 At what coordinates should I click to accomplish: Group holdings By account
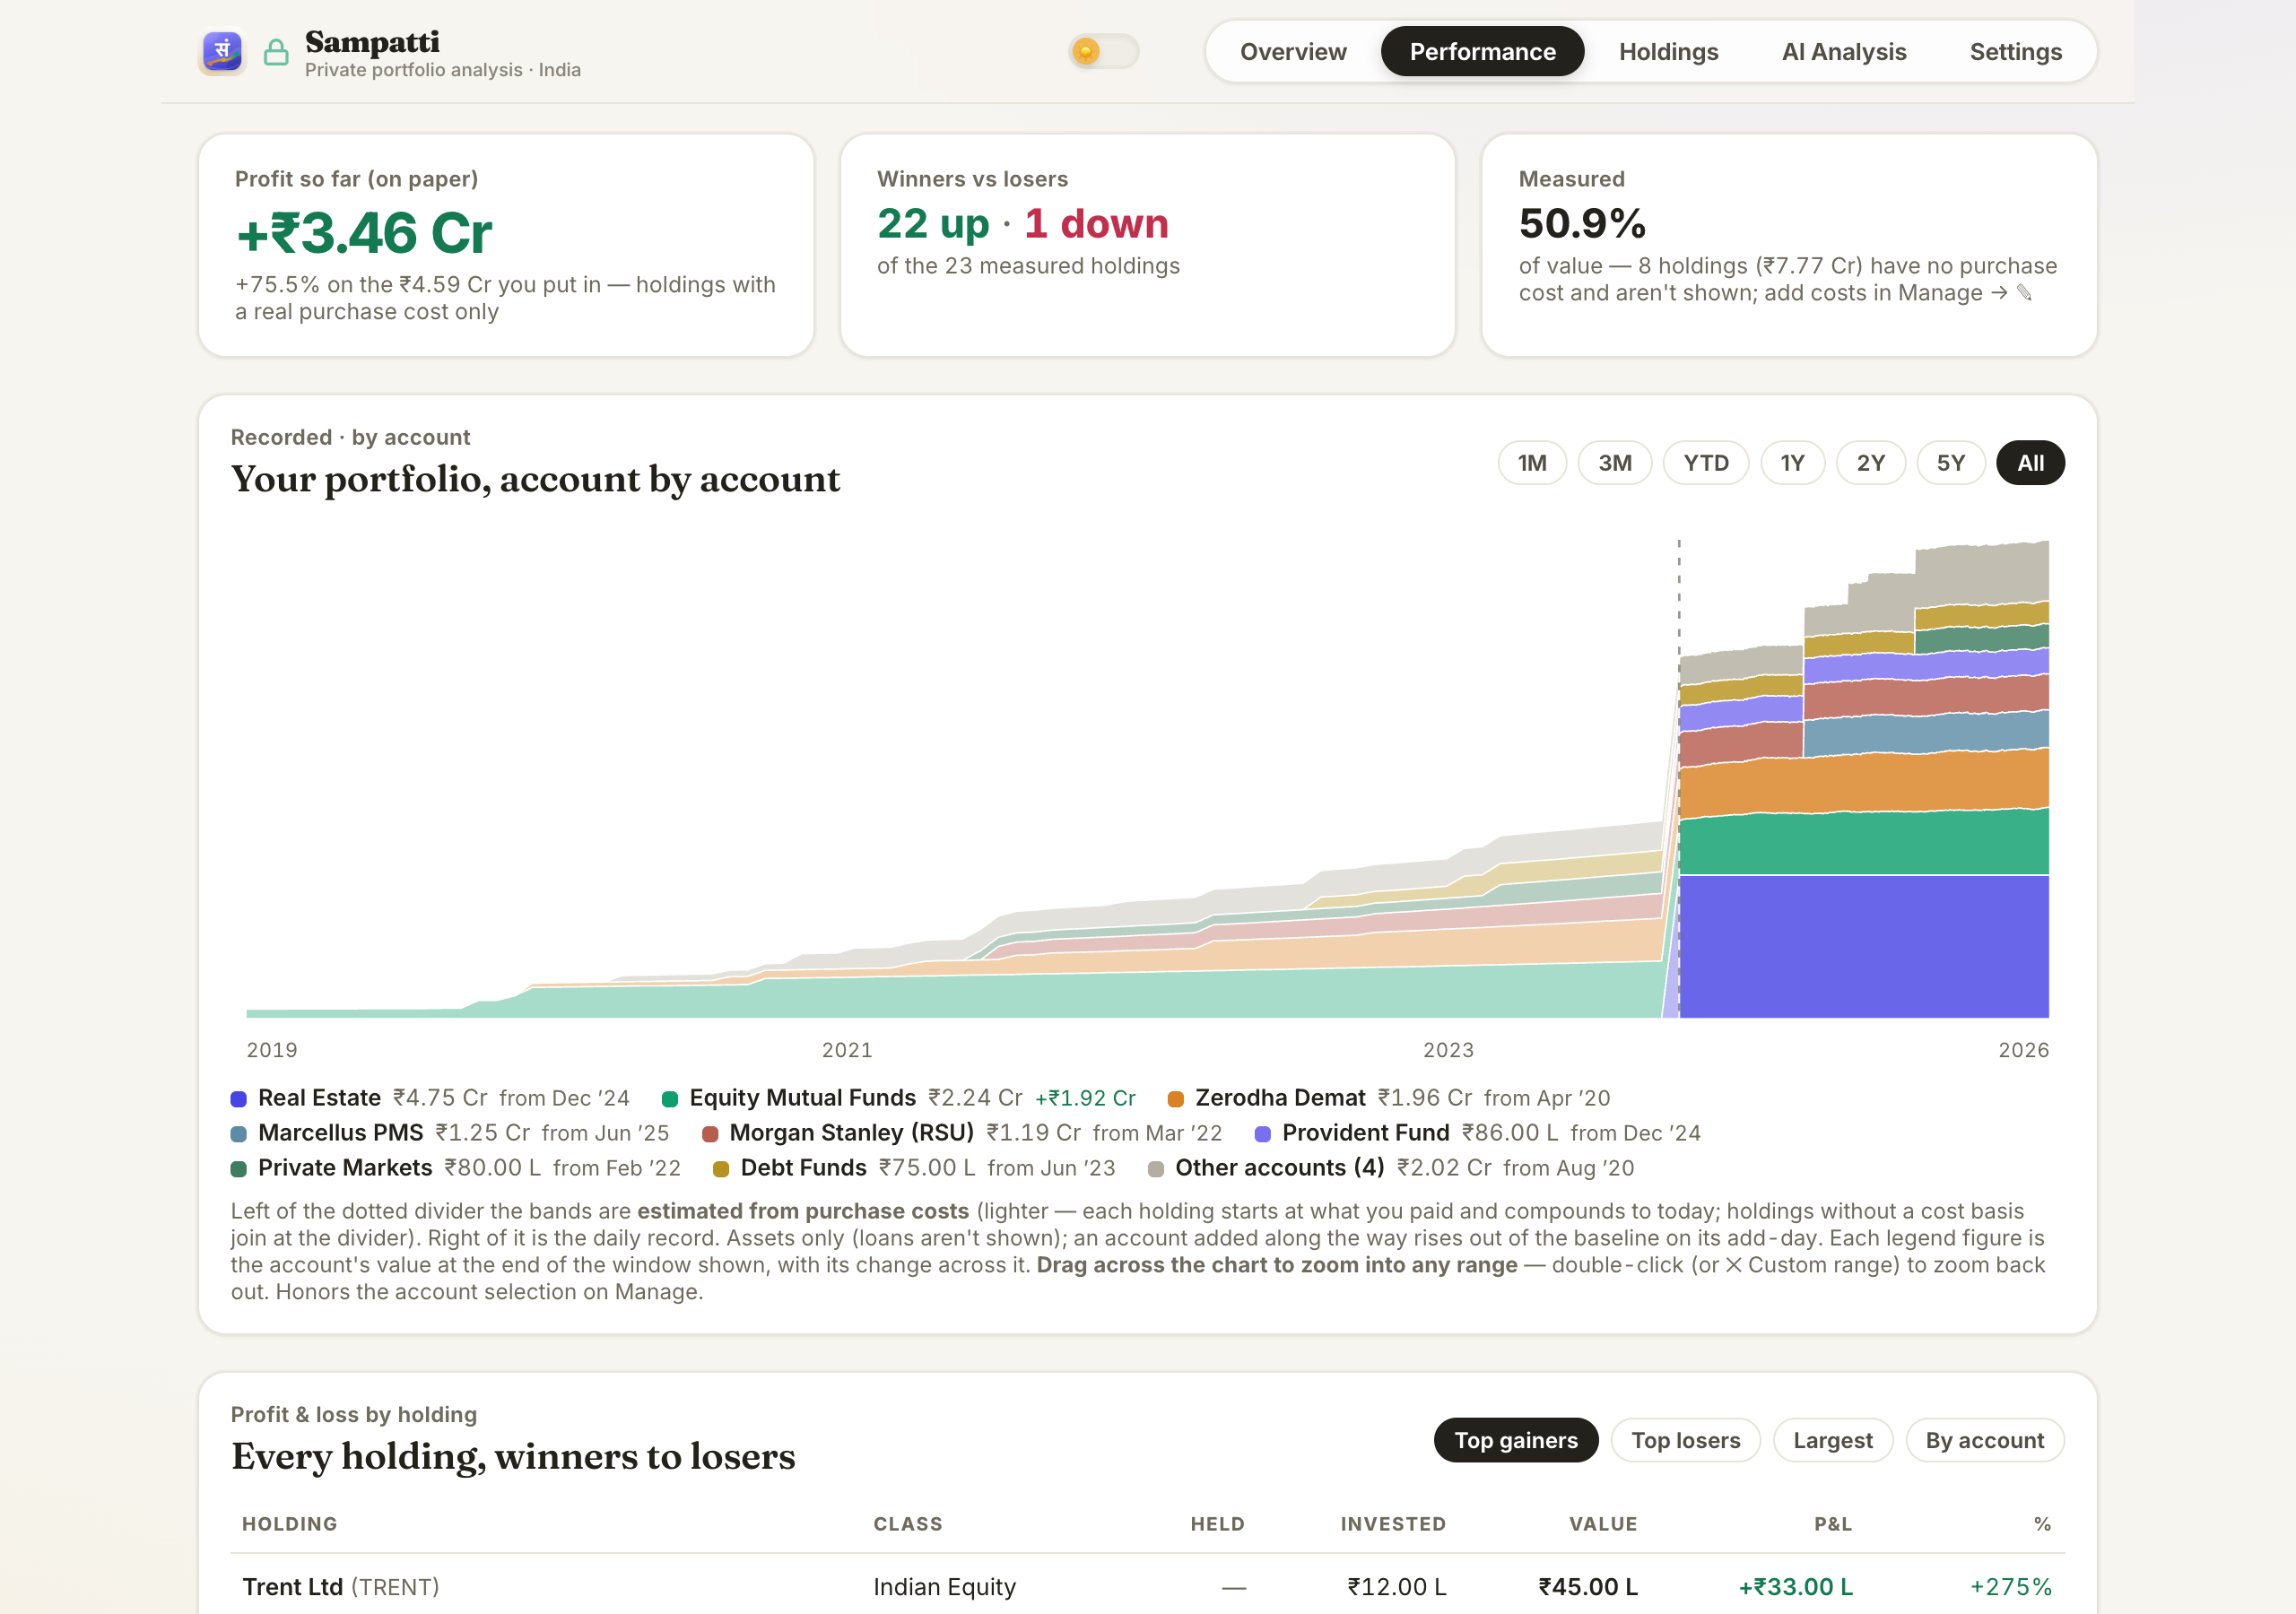click(x=1984, y=1440)
